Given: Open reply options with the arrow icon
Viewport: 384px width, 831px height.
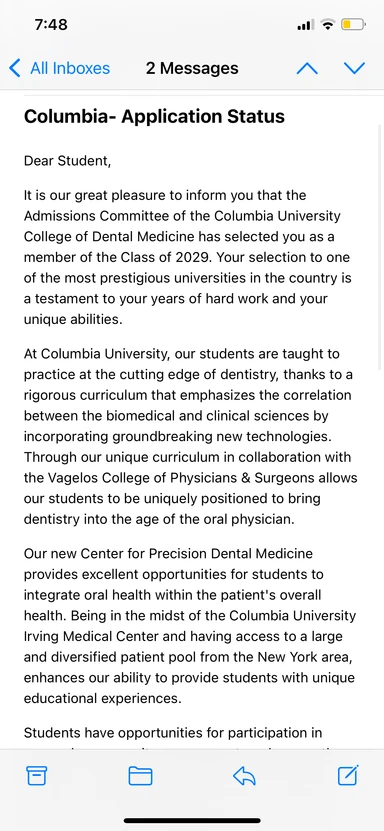Looking at the screenshot, I should pos(244,776).
